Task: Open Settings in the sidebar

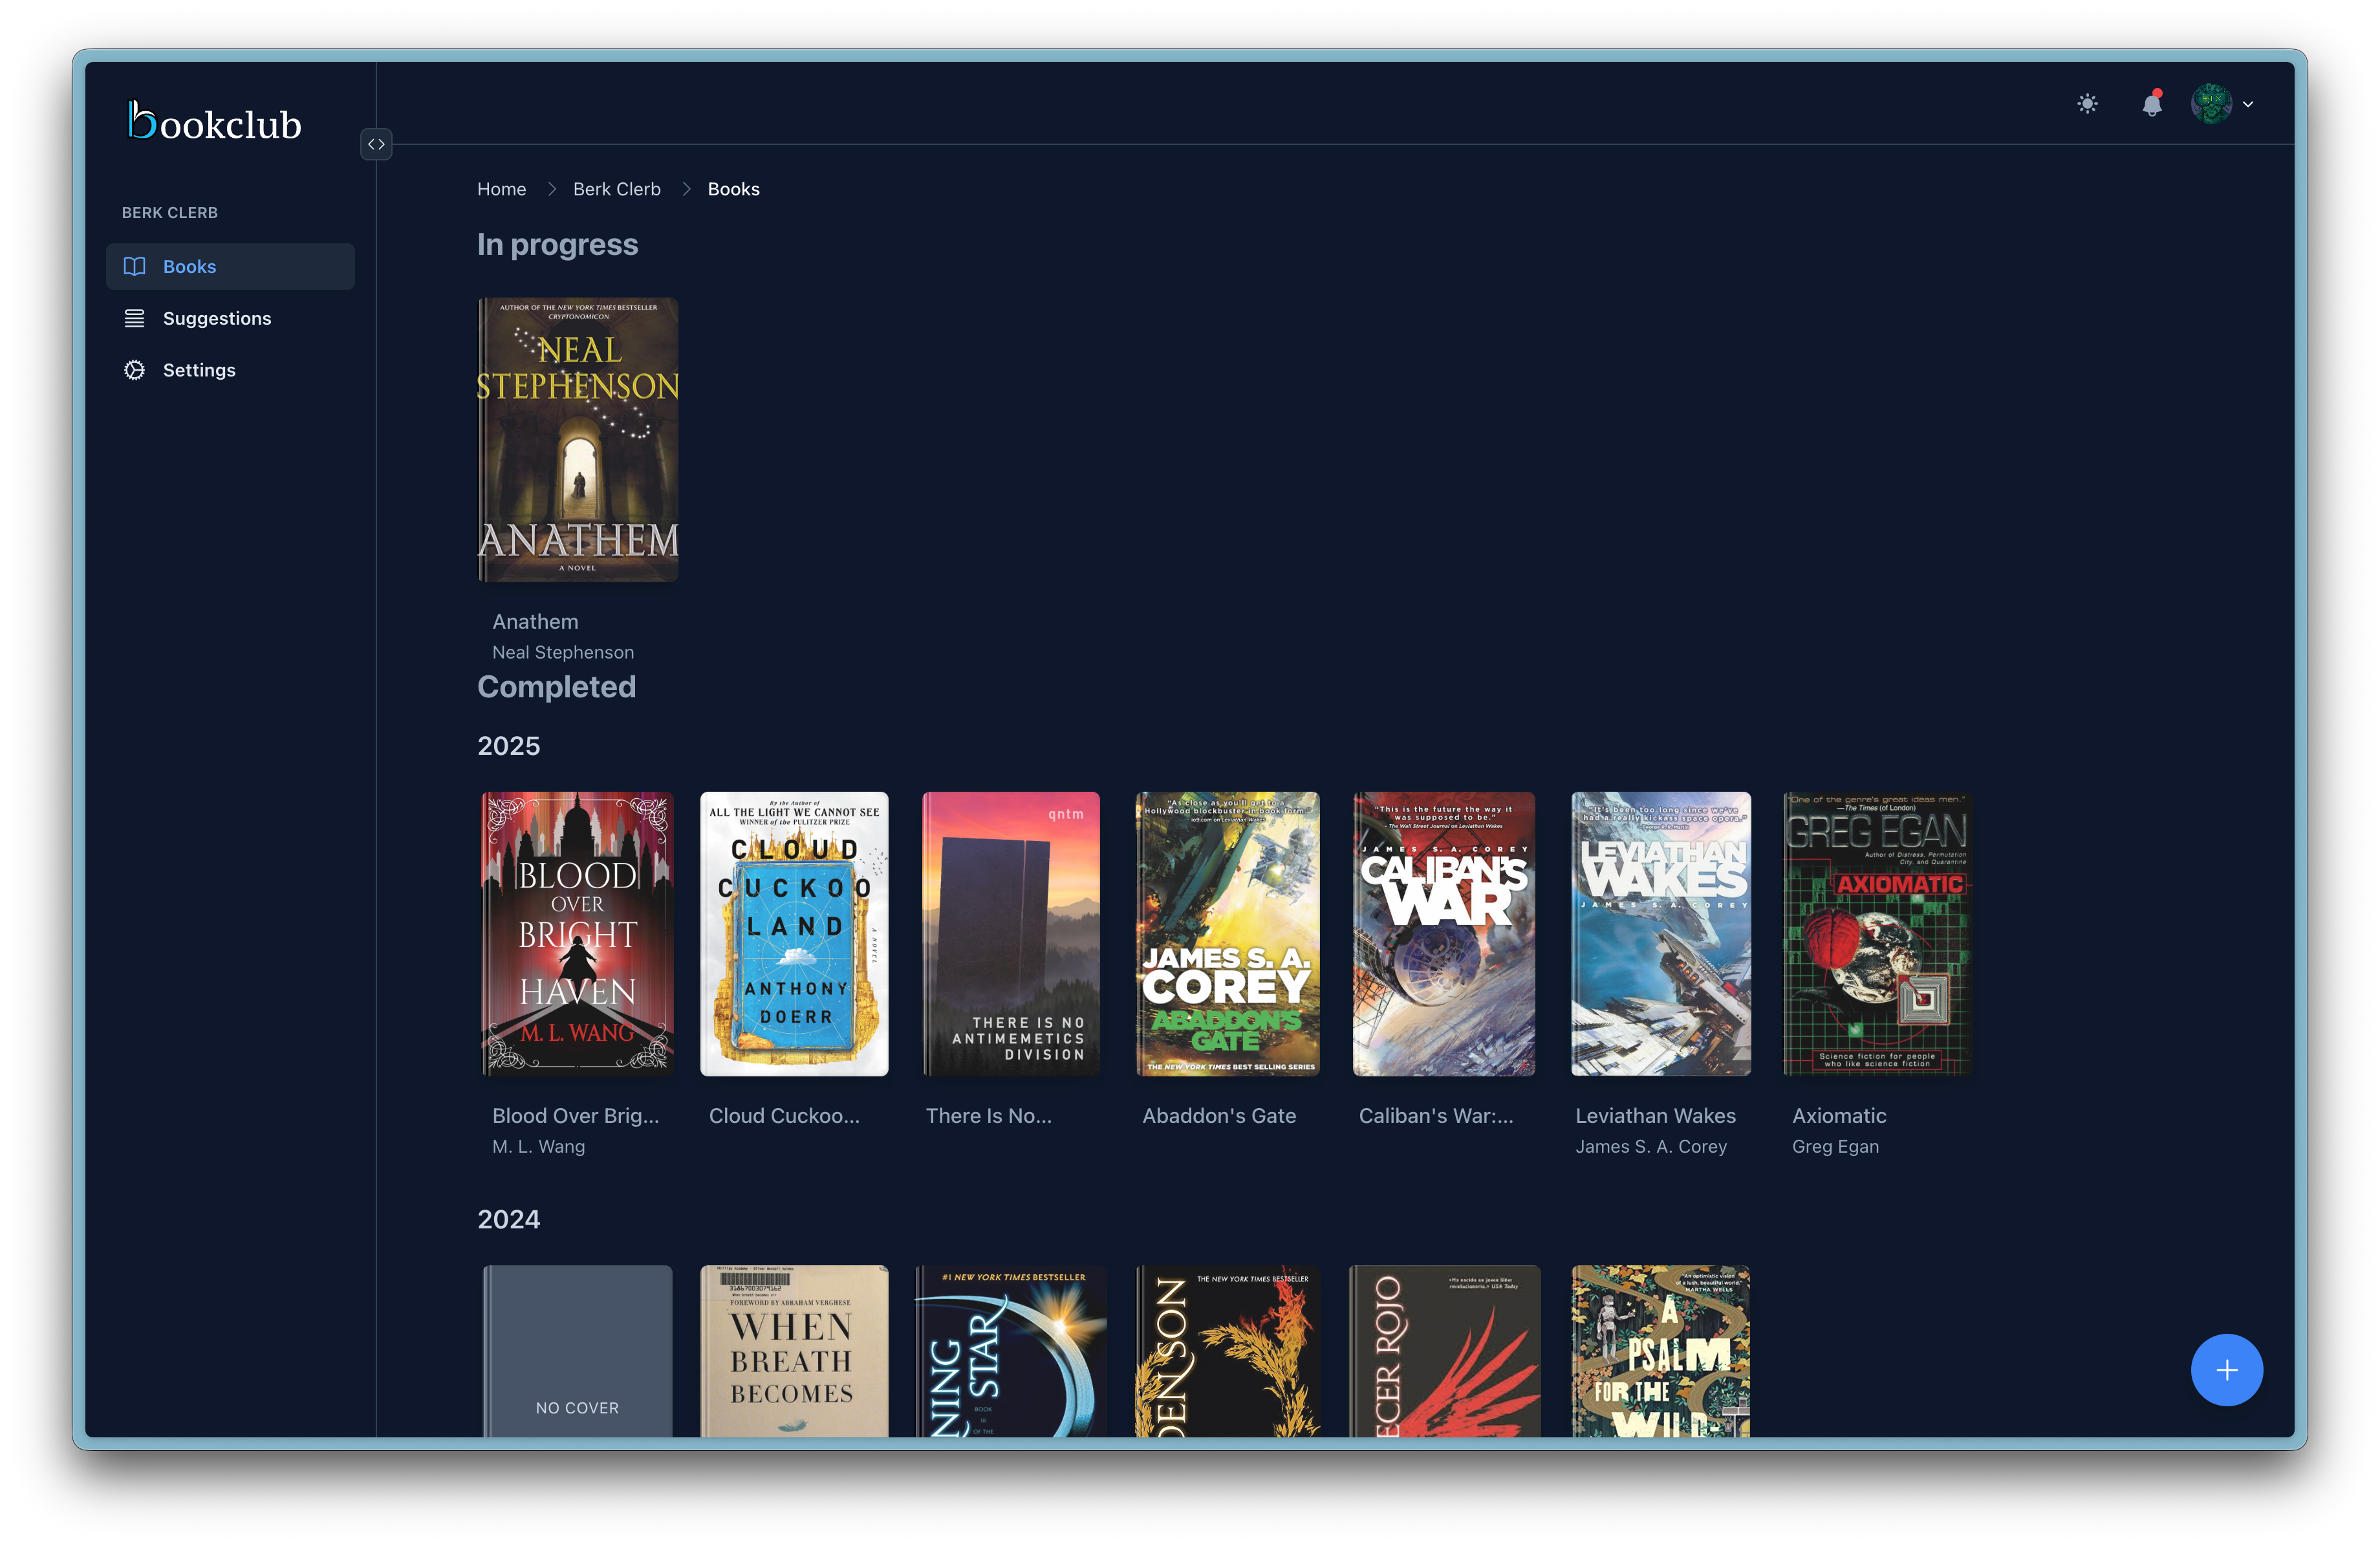Action: (x=199, y=370)
